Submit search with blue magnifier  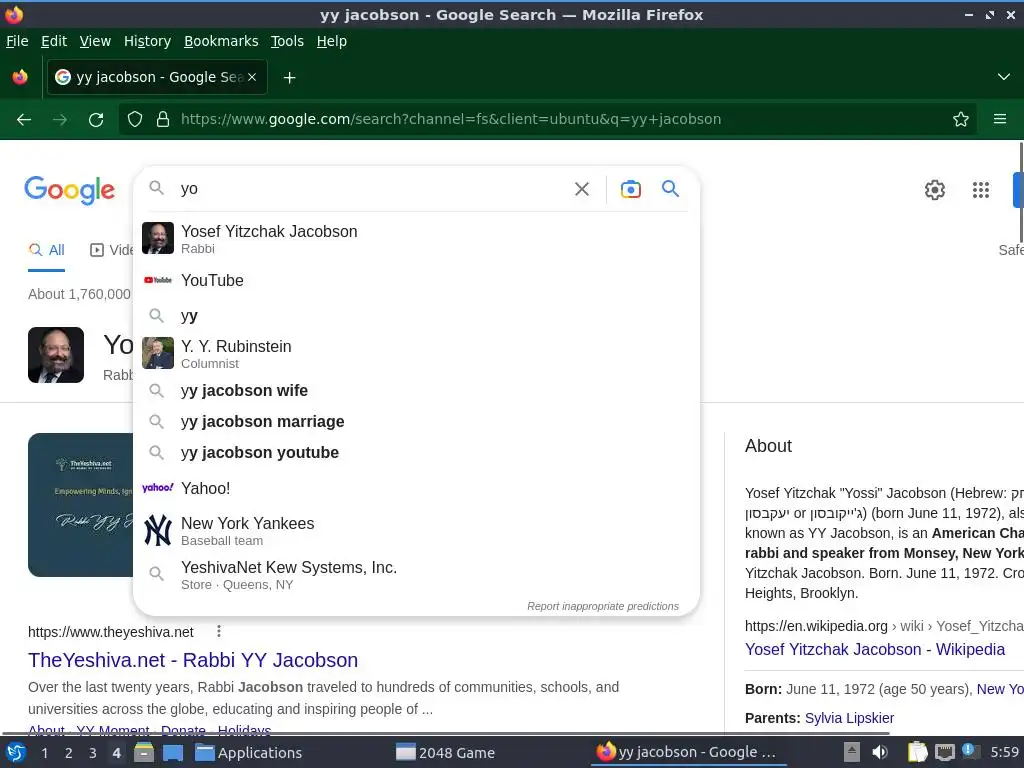point(670,189)
